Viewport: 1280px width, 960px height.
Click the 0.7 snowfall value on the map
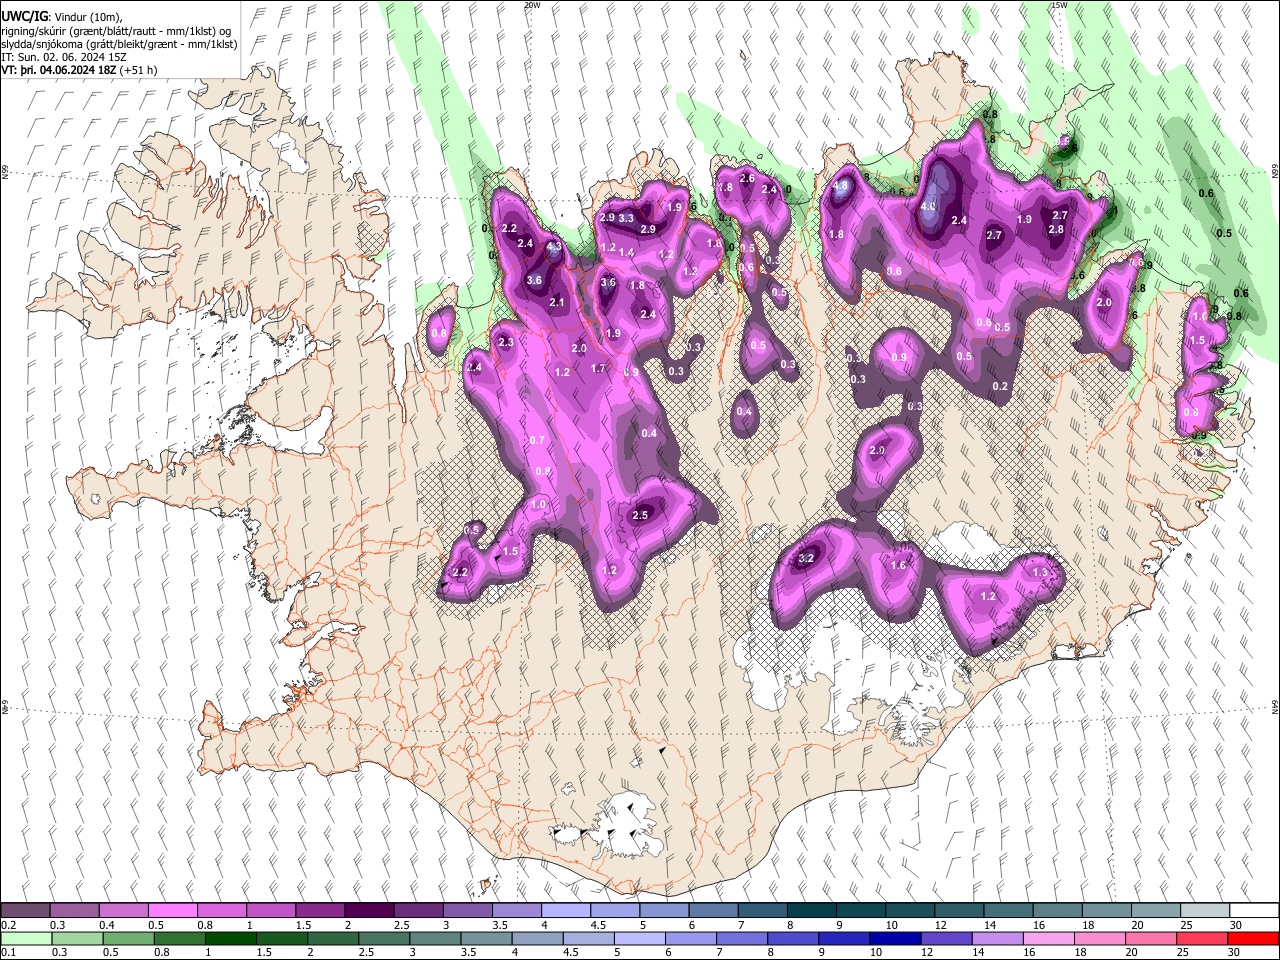coord(537,440)
